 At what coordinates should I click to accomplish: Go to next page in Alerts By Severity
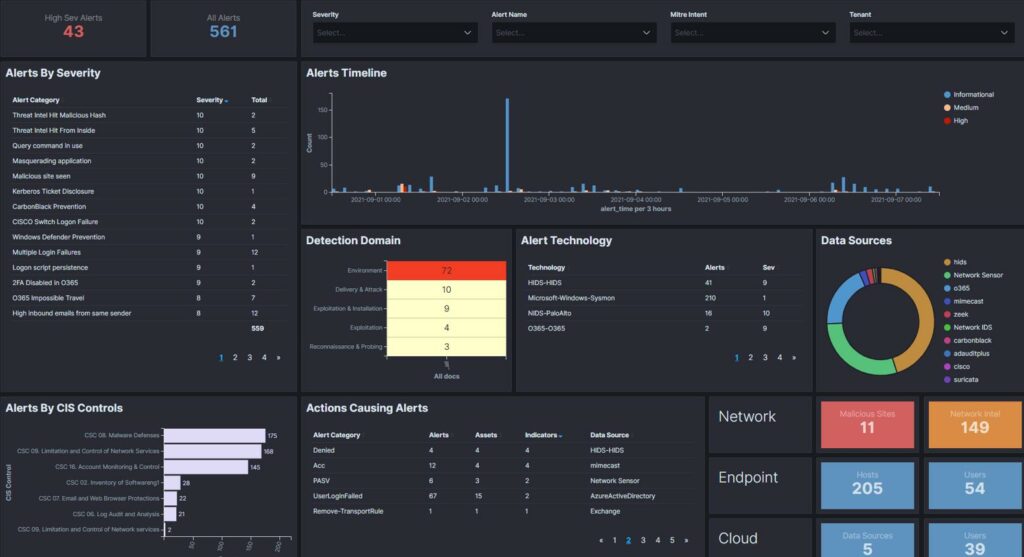tap(279, 358)
